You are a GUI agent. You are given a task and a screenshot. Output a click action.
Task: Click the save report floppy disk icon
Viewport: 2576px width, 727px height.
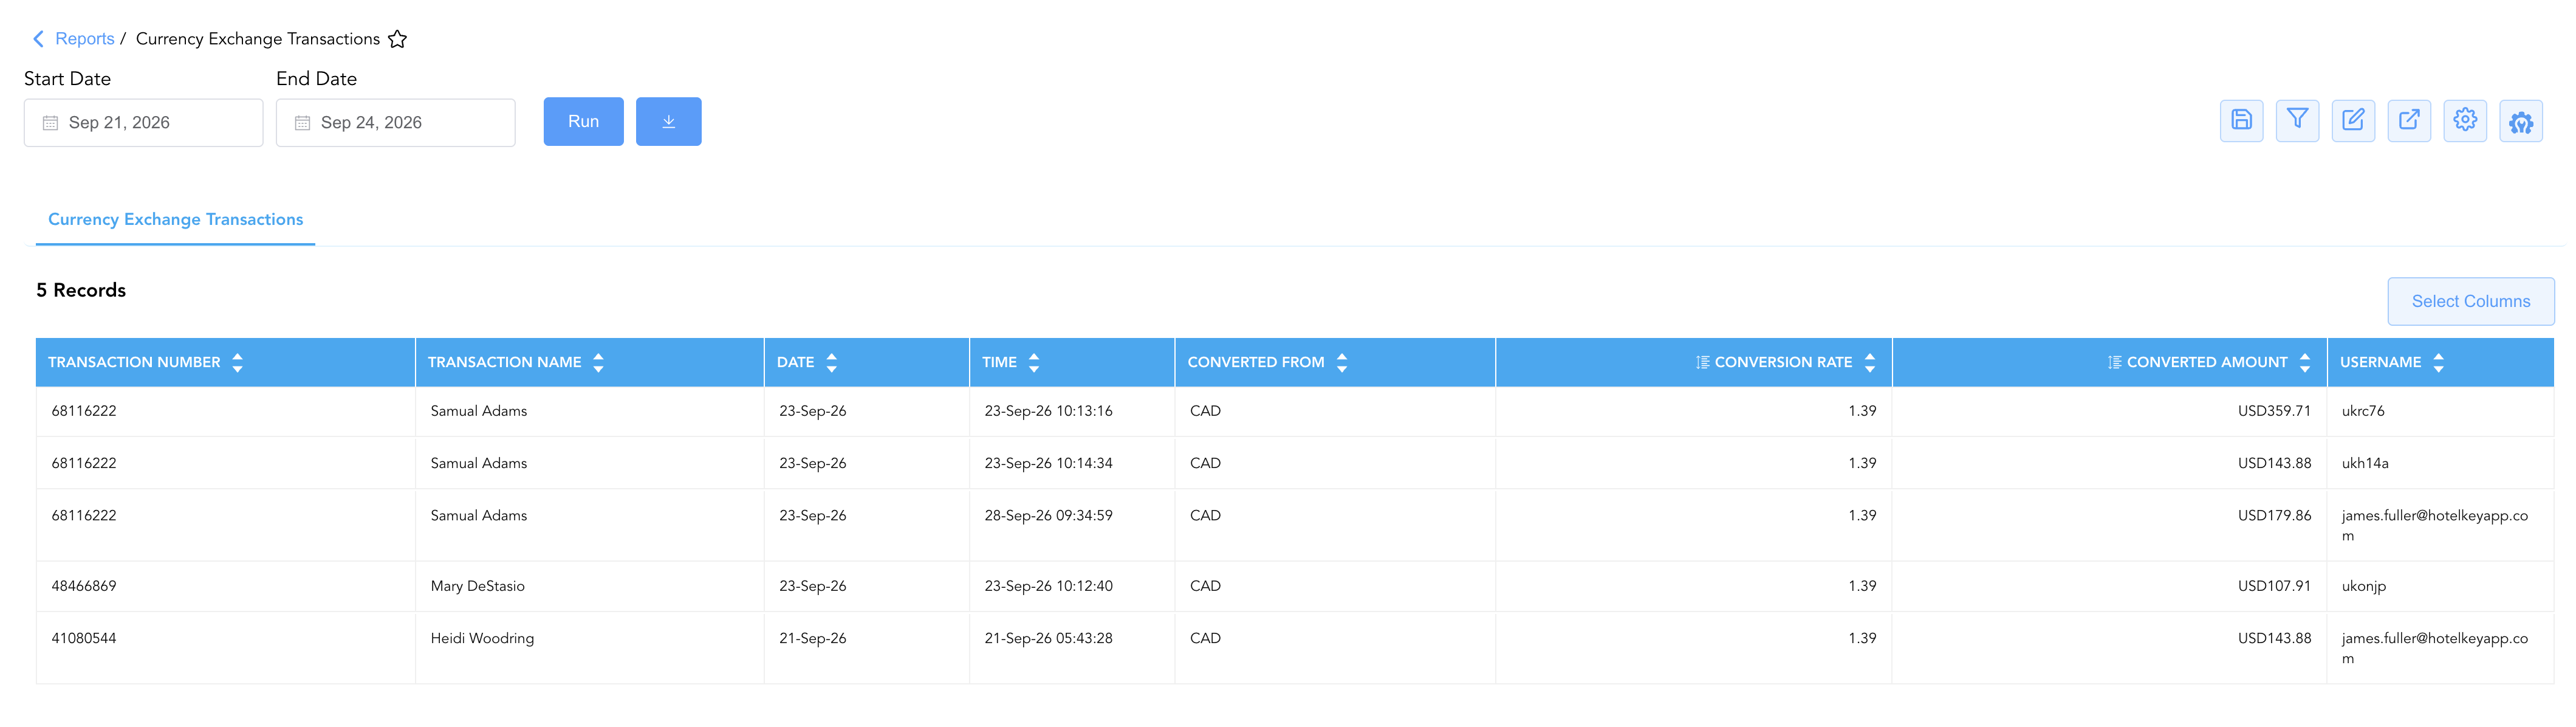2241,121
